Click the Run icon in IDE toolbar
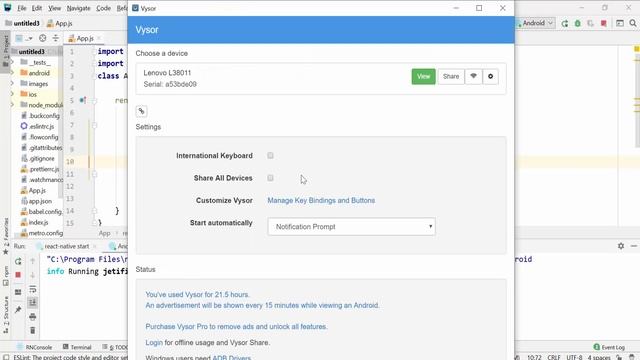The width and height of the screenshot is (640, 360). [x=565, y=23]
